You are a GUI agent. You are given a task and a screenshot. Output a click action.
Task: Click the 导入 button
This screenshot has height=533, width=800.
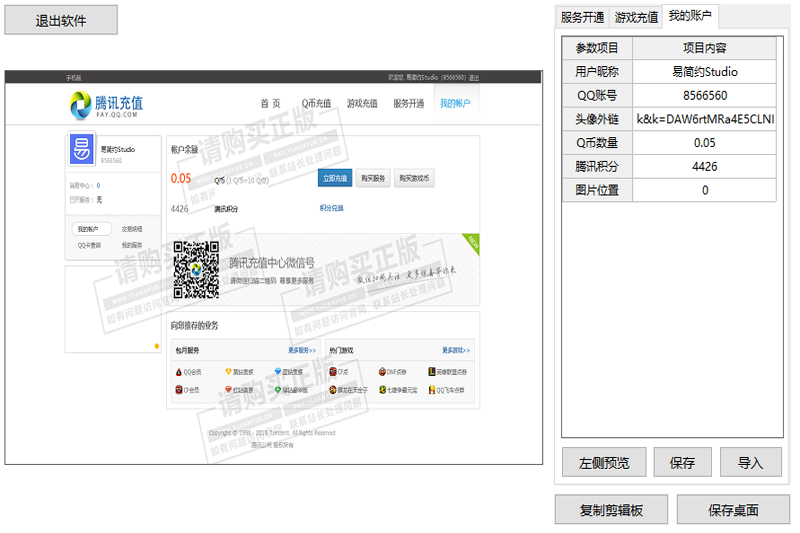pos(751,463)
